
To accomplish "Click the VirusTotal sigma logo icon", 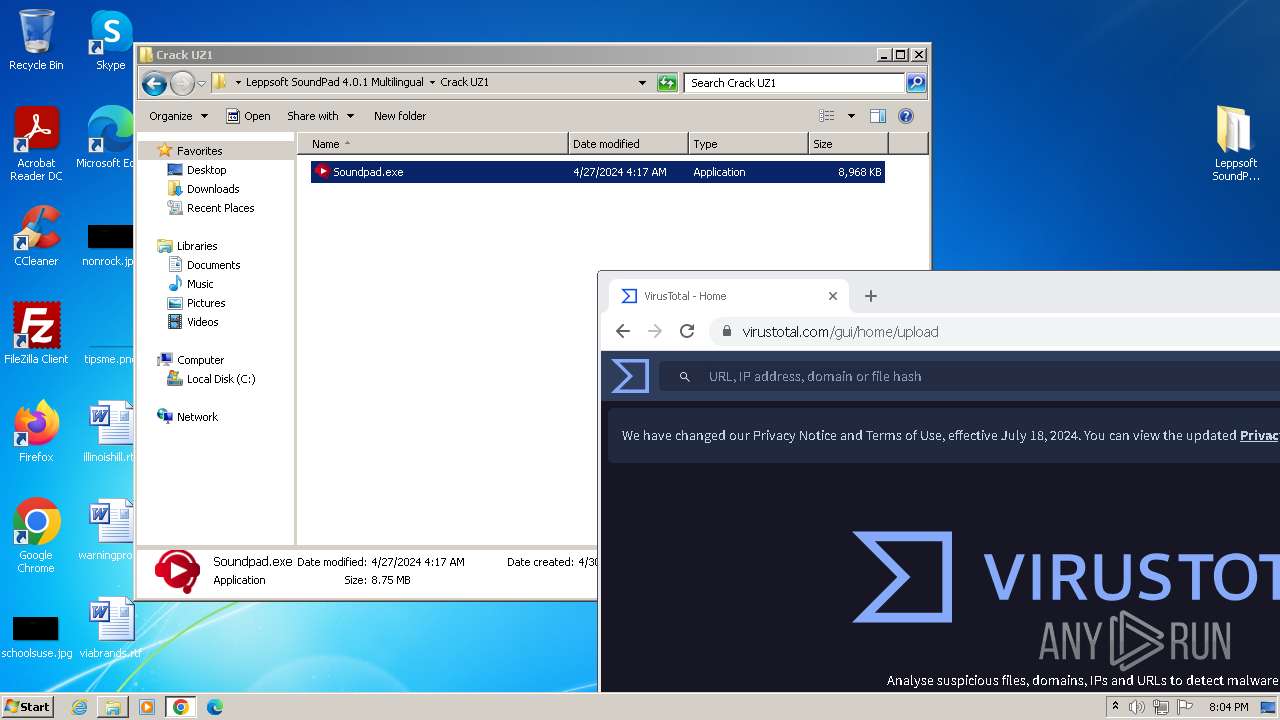I will click(x=630, y=376).
